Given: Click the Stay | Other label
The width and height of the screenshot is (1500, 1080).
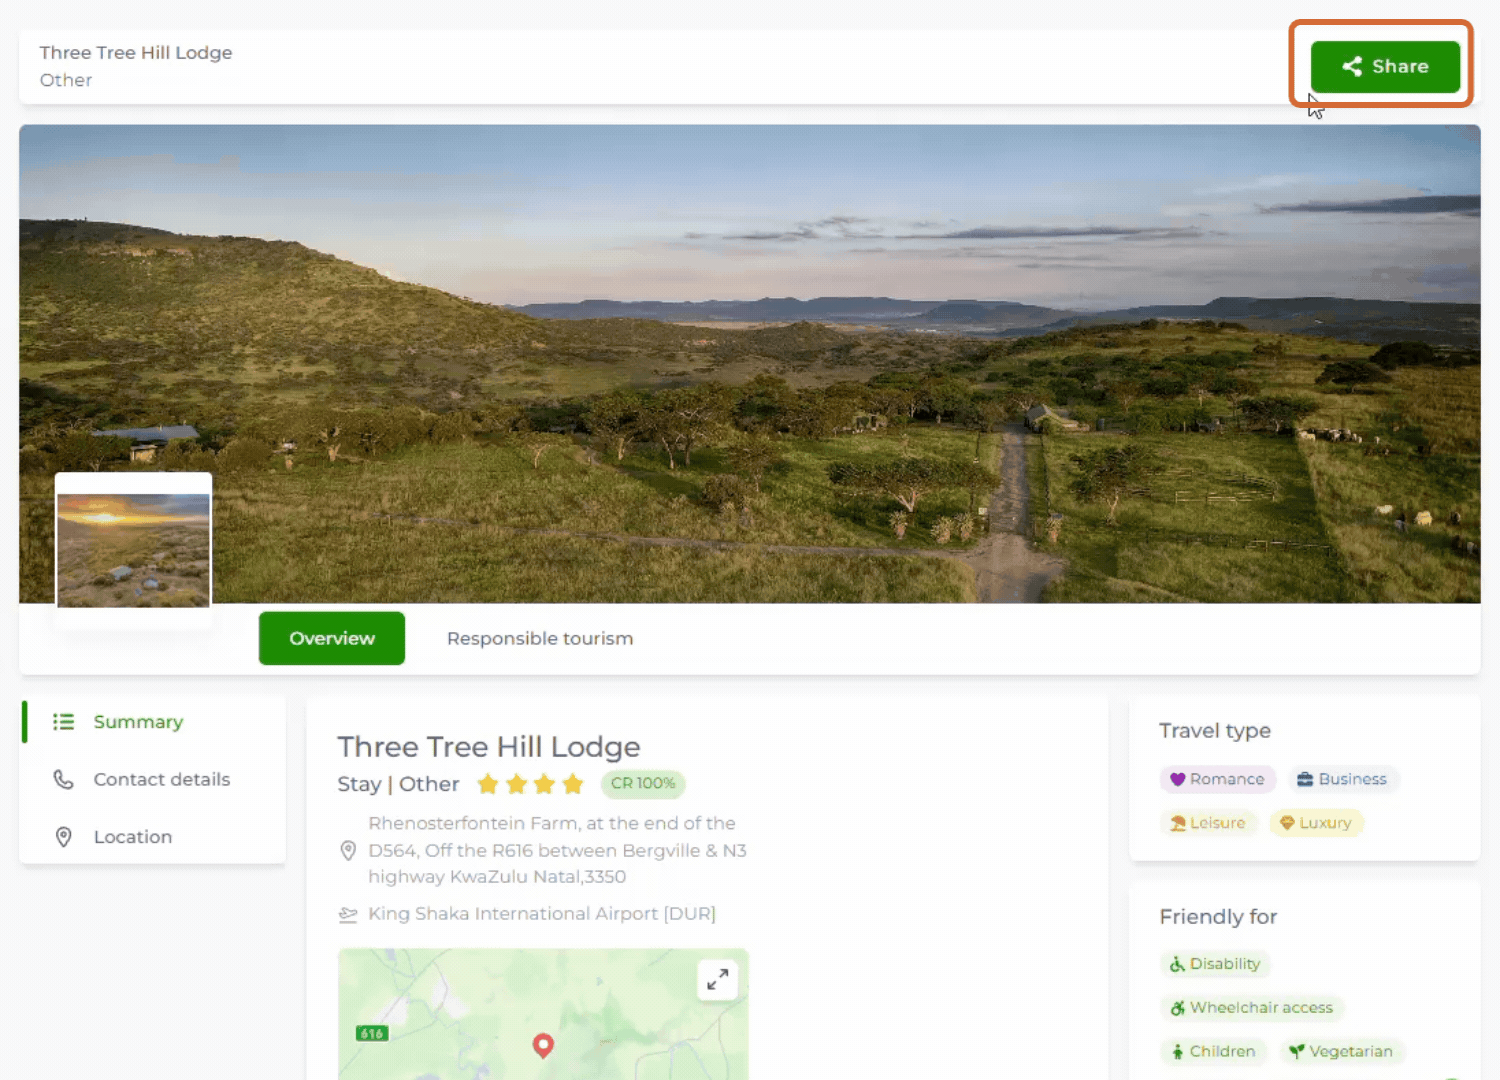Looking at the screenshot, I should [x=398, y=784].
